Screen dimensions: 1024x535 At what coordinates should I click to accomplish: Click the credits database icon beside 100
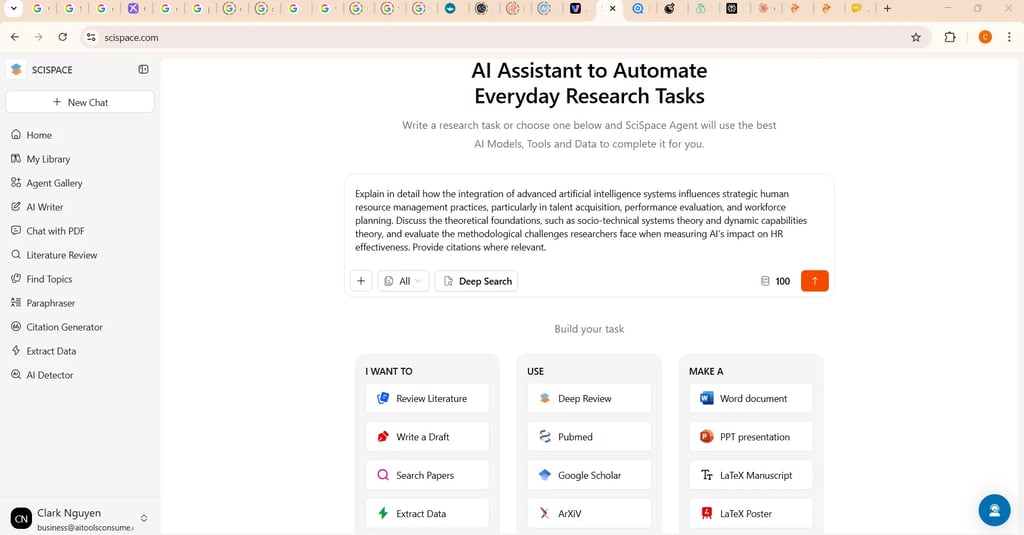tap(765, 281)
